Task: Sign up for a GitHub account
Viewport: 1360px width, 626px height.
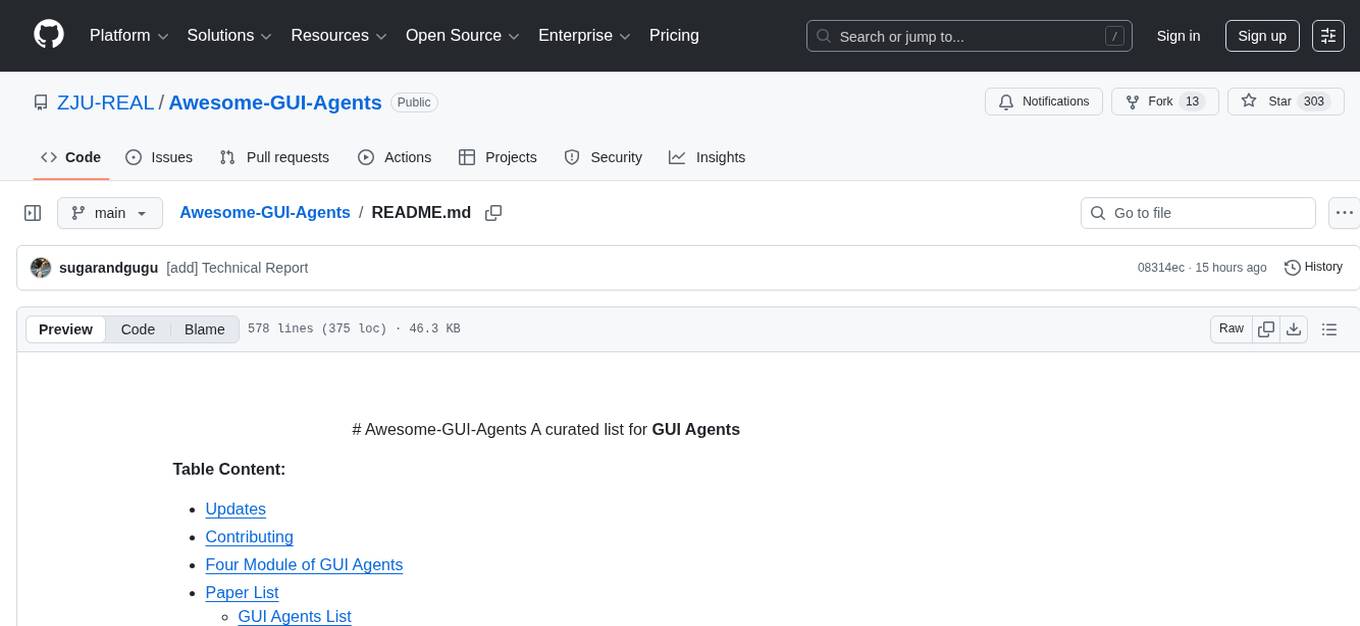Action: click(x=1261, y=35)
